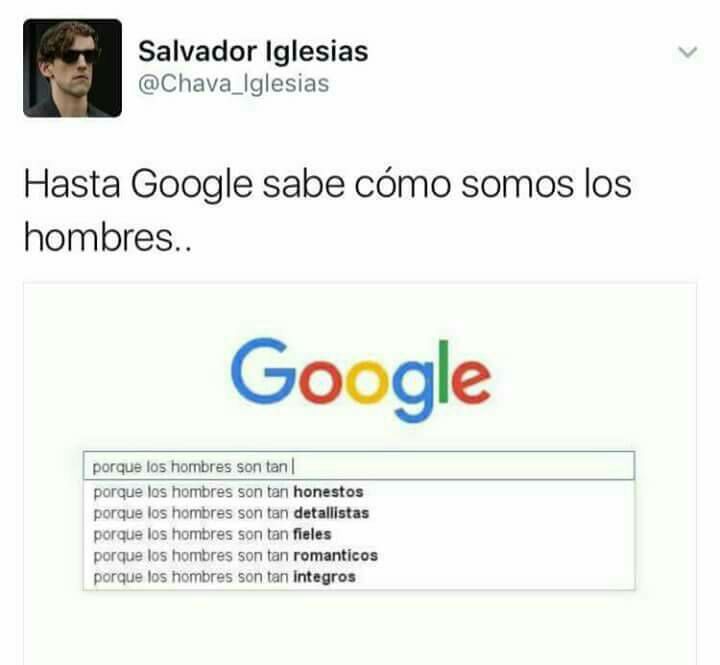
Task: Click the Google logo
Action: [361, 380]
